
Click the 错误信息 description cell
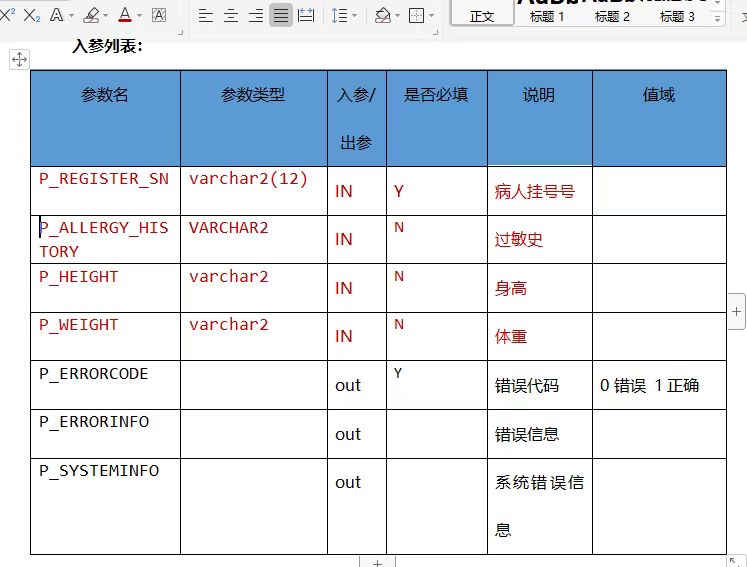(x=540, y=434)
